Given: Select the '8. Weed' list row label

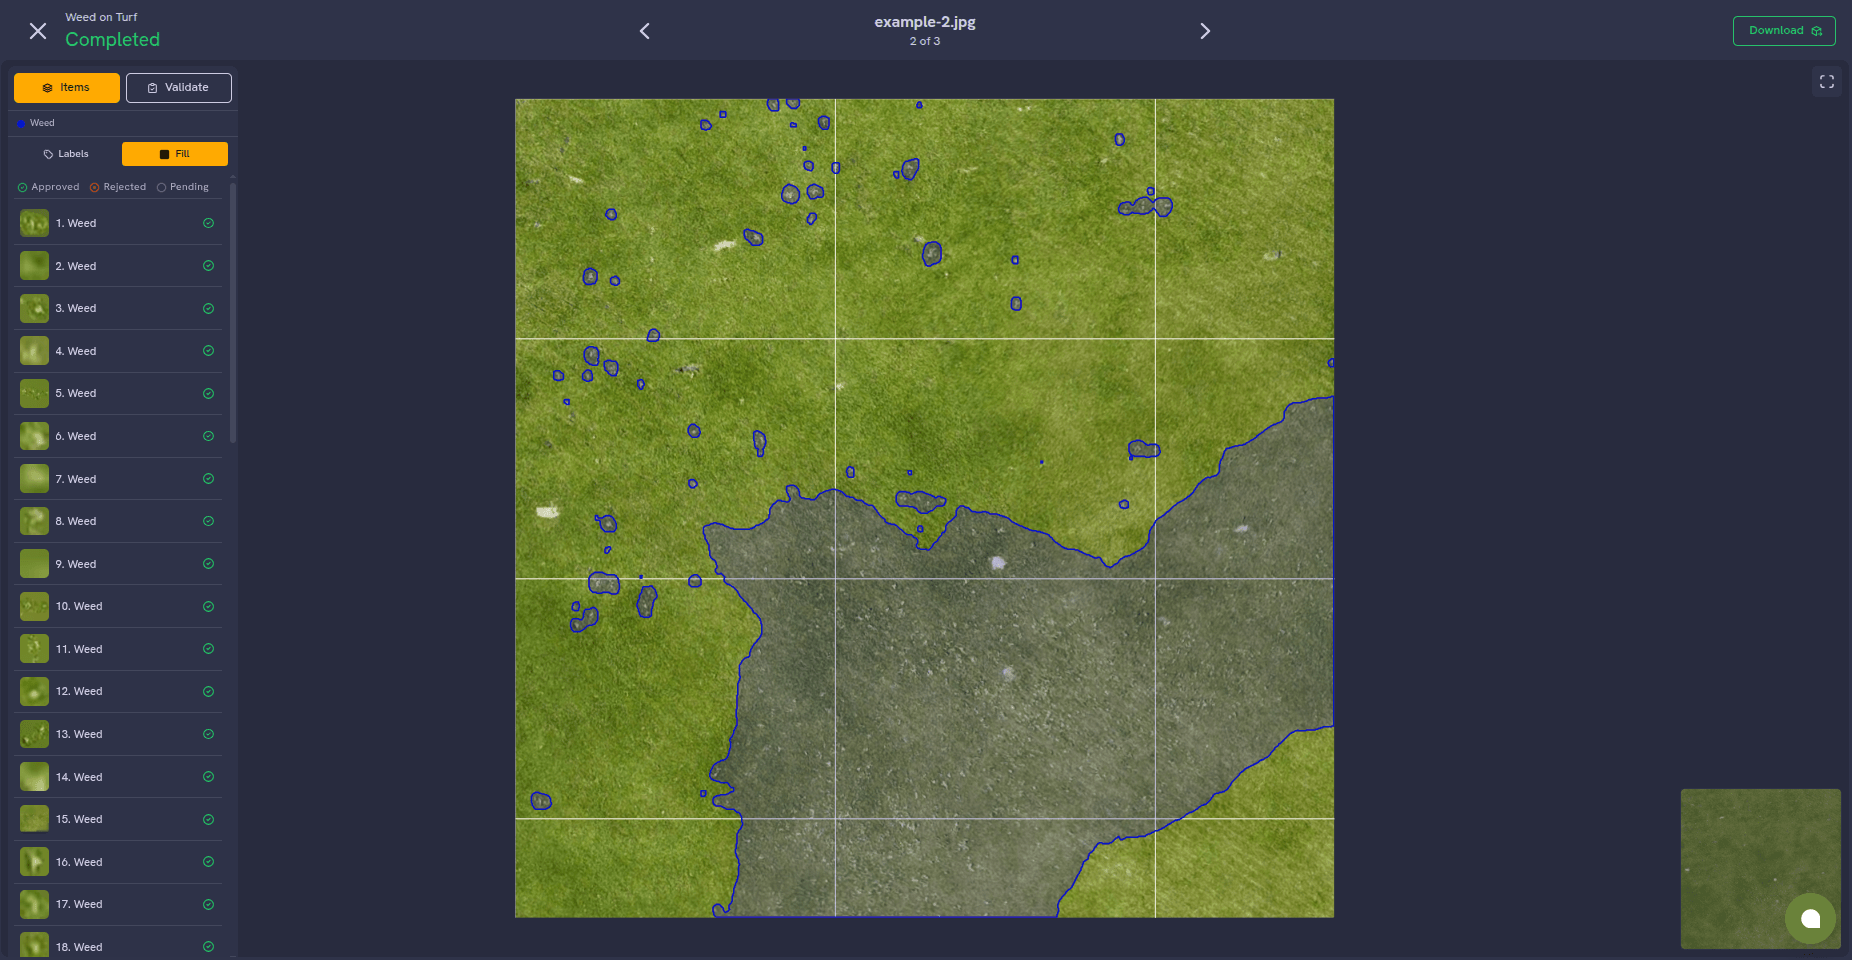Looking at the screenshot, I should point(76,521).
